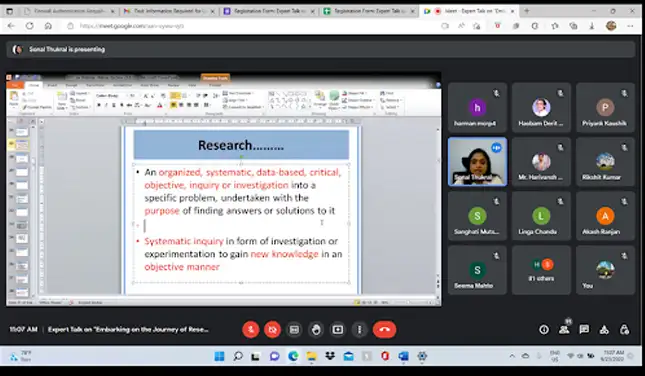The width and height of the screenshot is (645, 376).
Task: Open taskbar weather widget
Action: click(x=21, y=356)
